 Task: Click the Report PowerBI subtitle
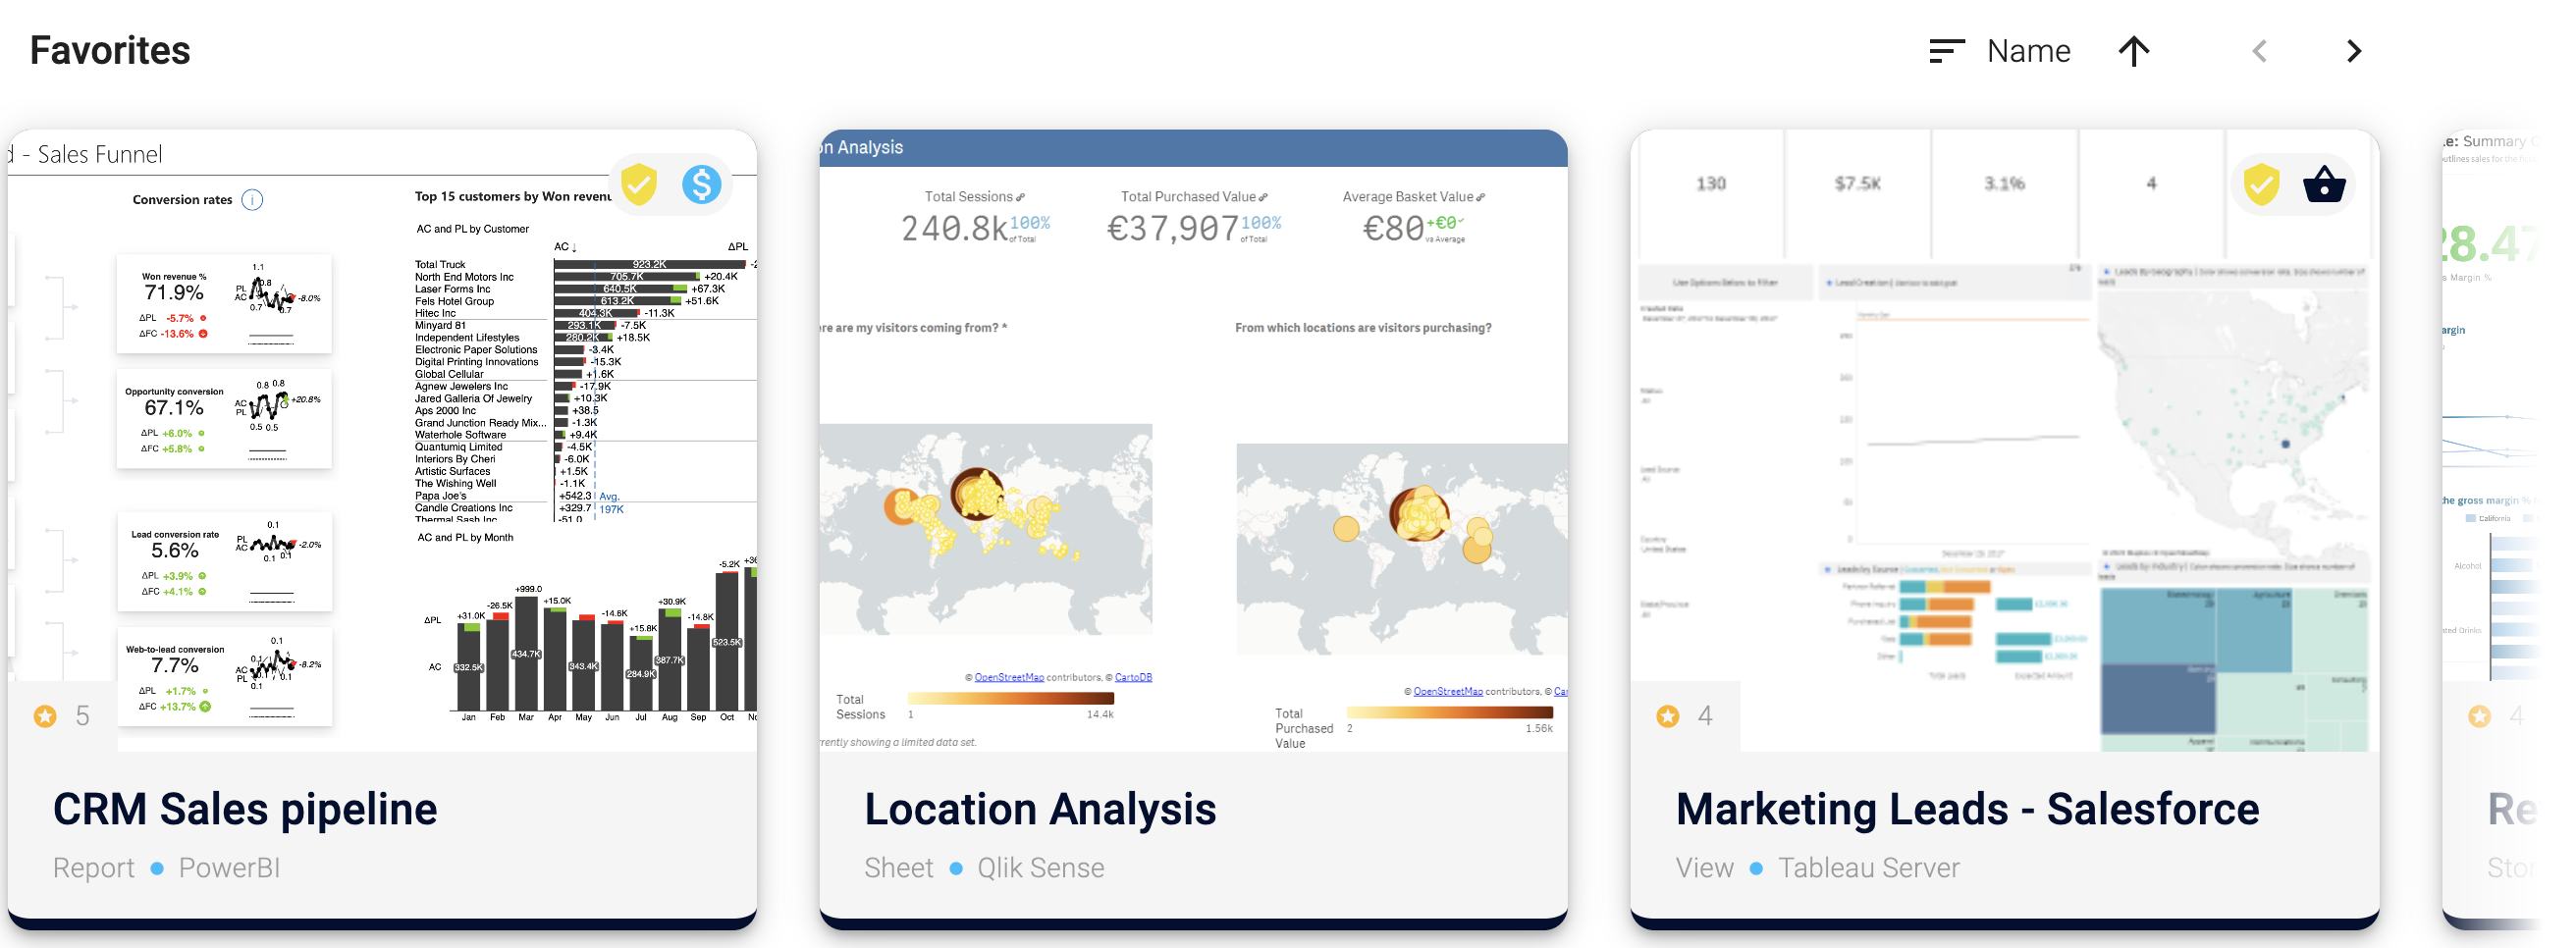[166, 868]
